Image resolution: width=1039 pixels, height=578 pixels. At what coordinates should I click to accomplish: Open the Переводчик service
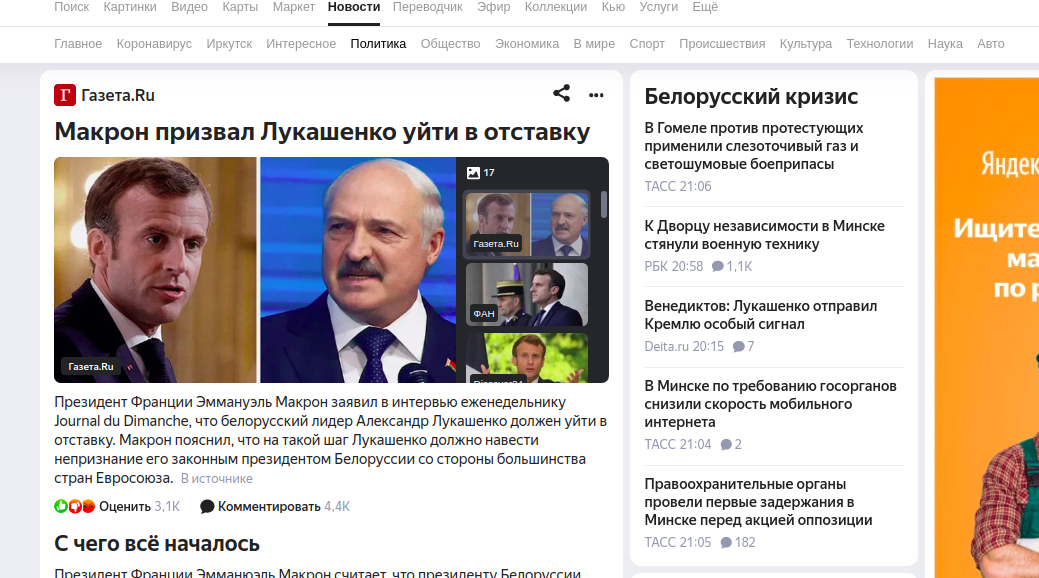tap(428, 7)
